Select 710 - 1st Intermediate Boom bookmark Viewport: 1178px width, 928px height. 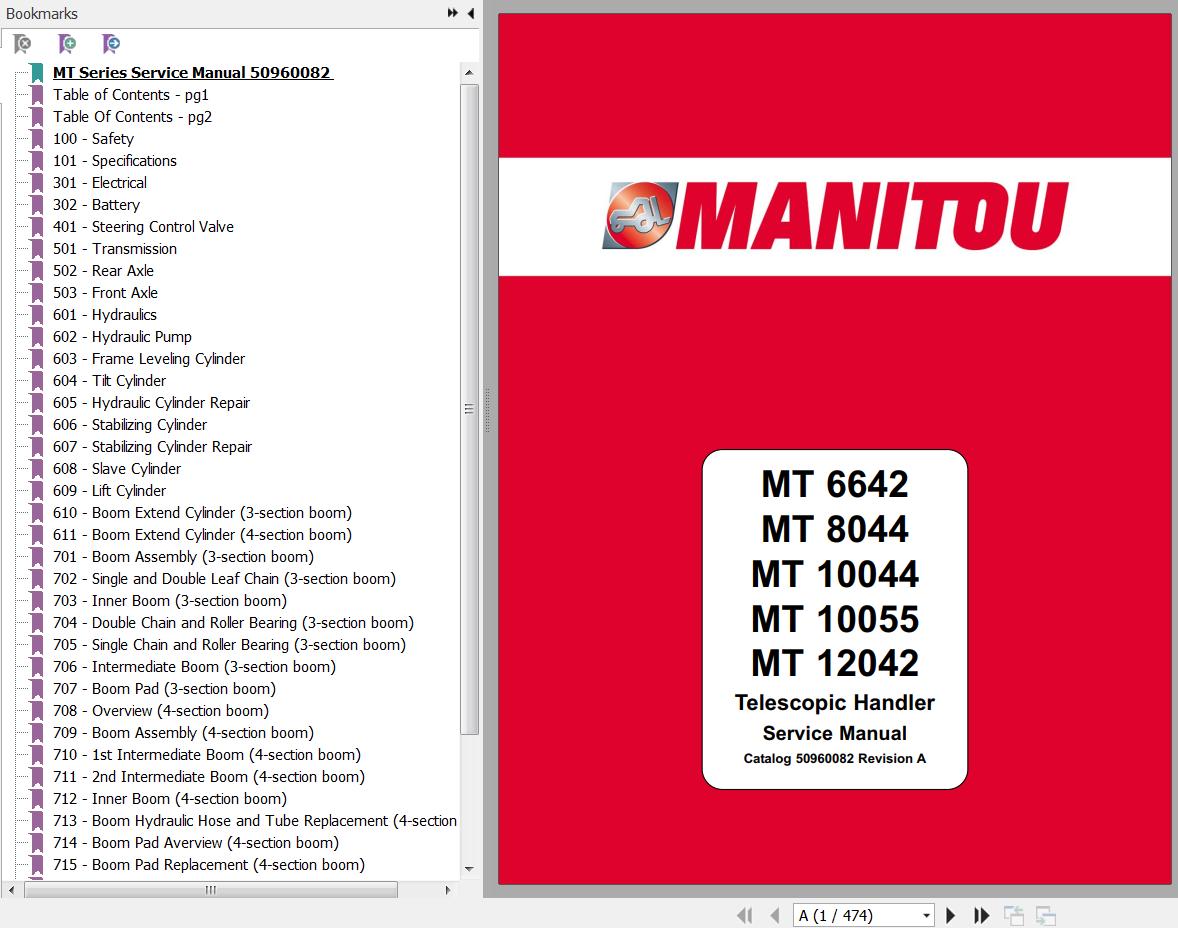click(x=207, y=754)
